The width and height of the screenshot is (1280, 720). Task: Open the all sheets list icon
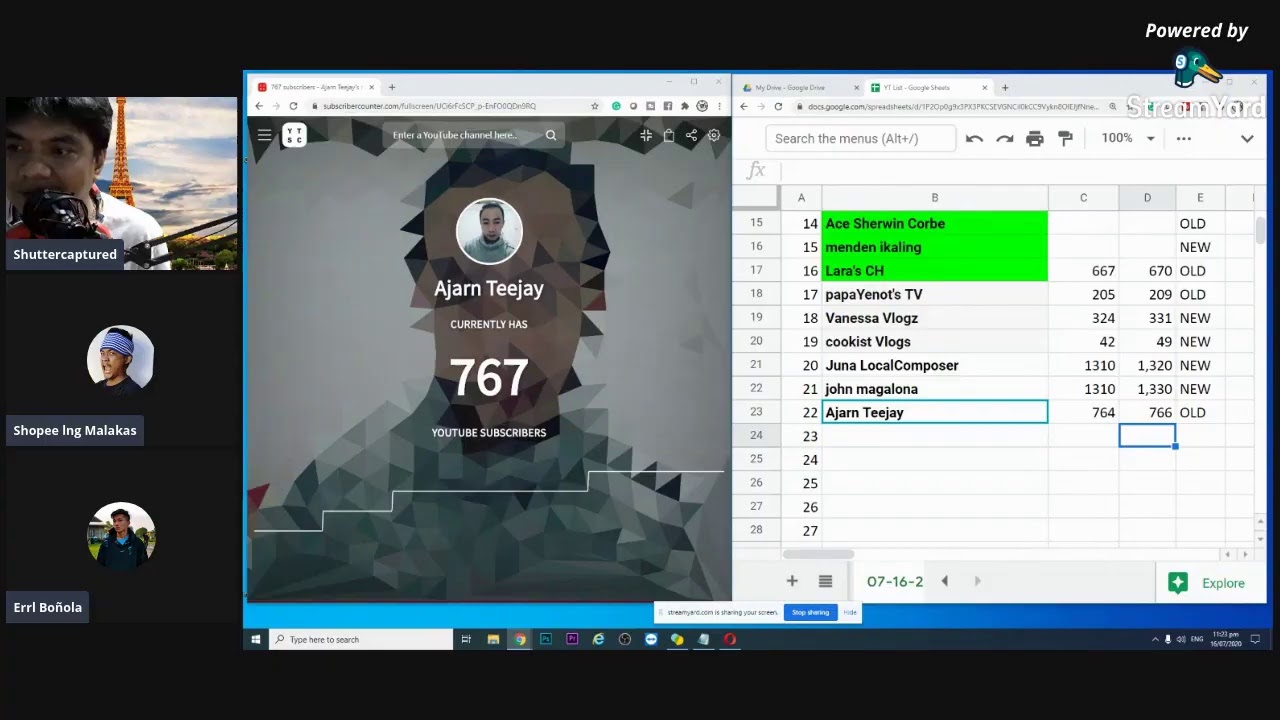pyautogui.click(x=825, y=581)
